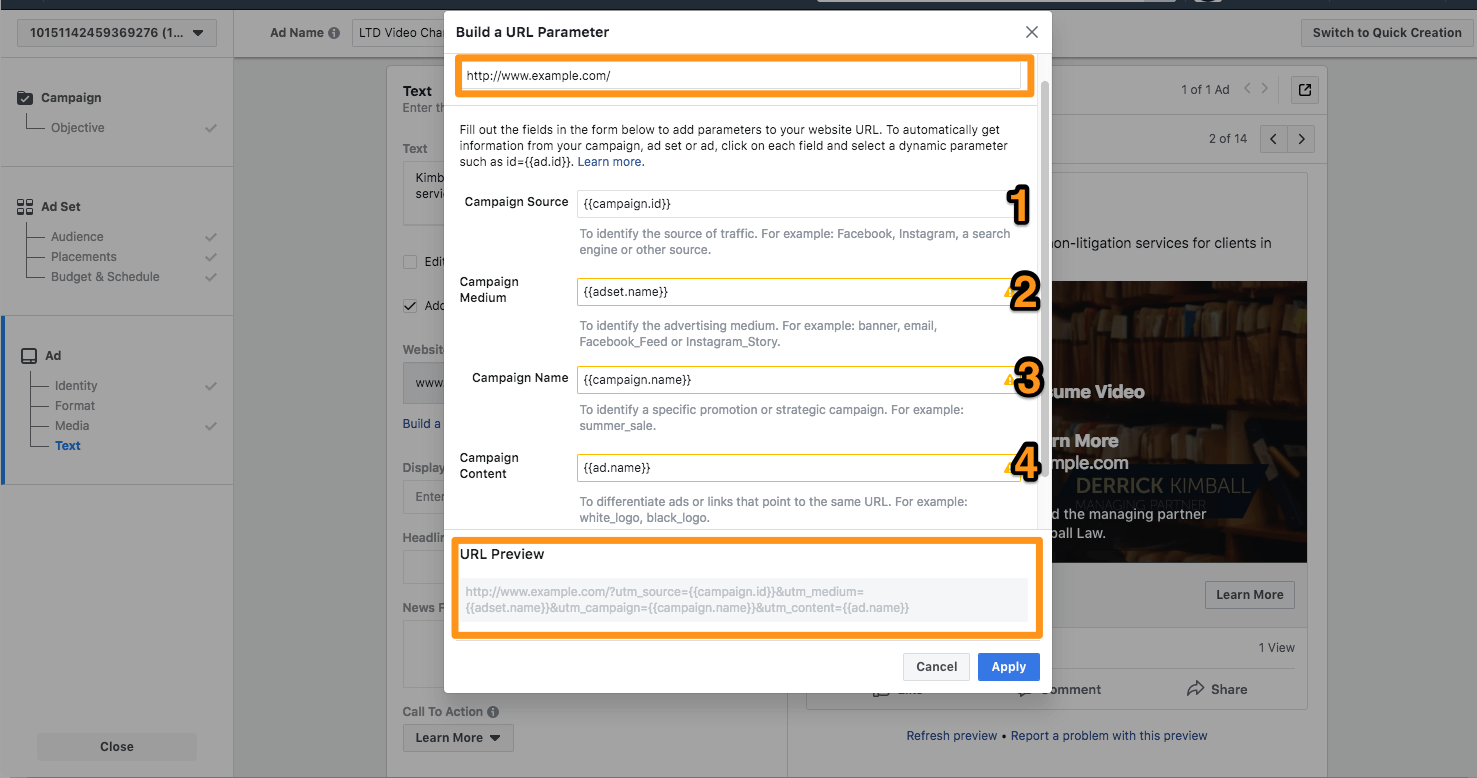The height and width of the screenshot is (778, 1477).
Task: Click the Campaign Content field {{ad.name}}
Action: click(797, 468)
